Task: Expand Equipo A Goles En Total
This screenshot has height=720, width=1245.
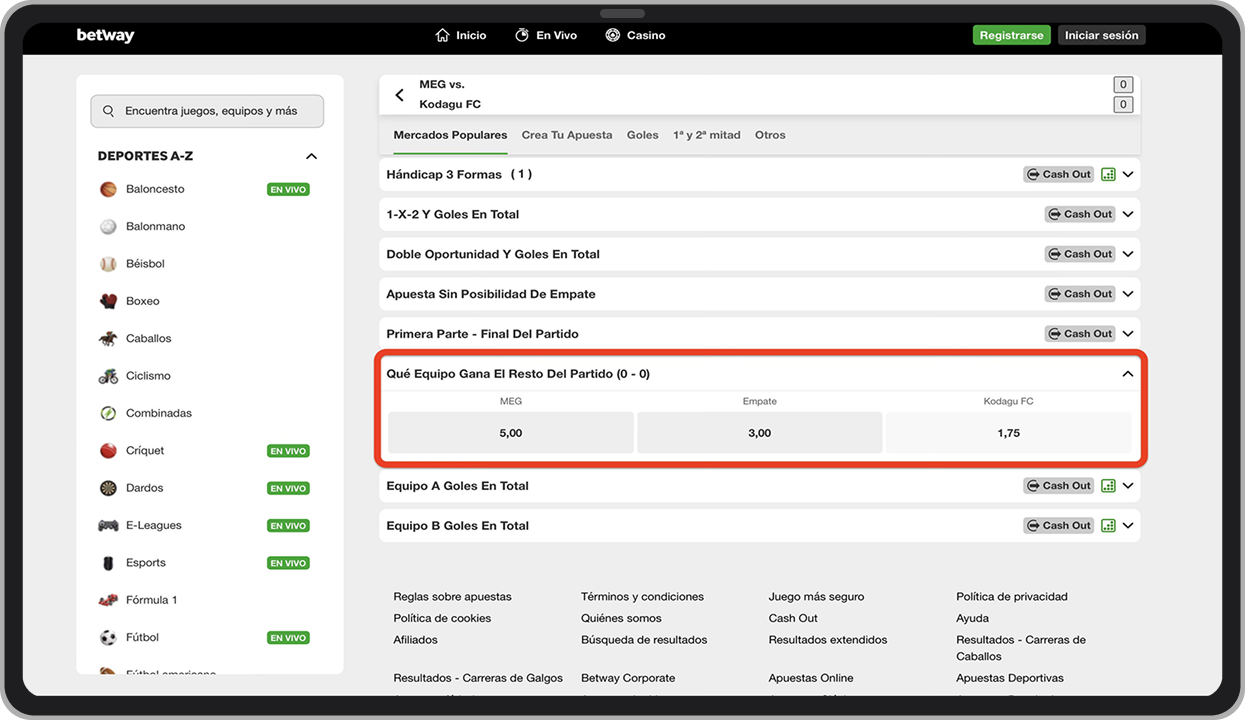Action: pos(1128,486)
